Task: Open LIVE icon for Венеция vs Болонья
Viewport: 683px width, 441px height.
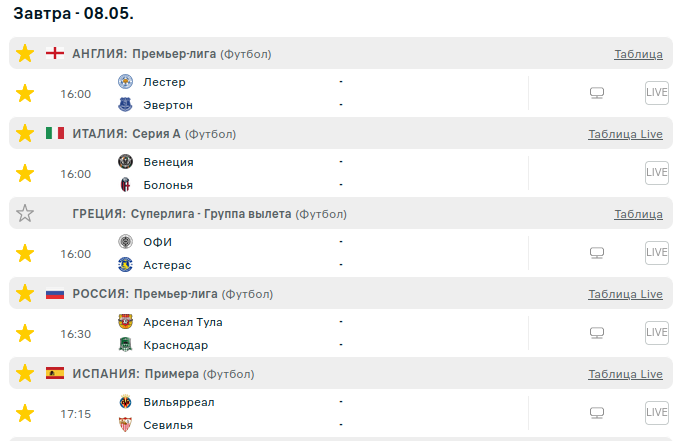Action: pyautogui.click(x=656, y=173)
